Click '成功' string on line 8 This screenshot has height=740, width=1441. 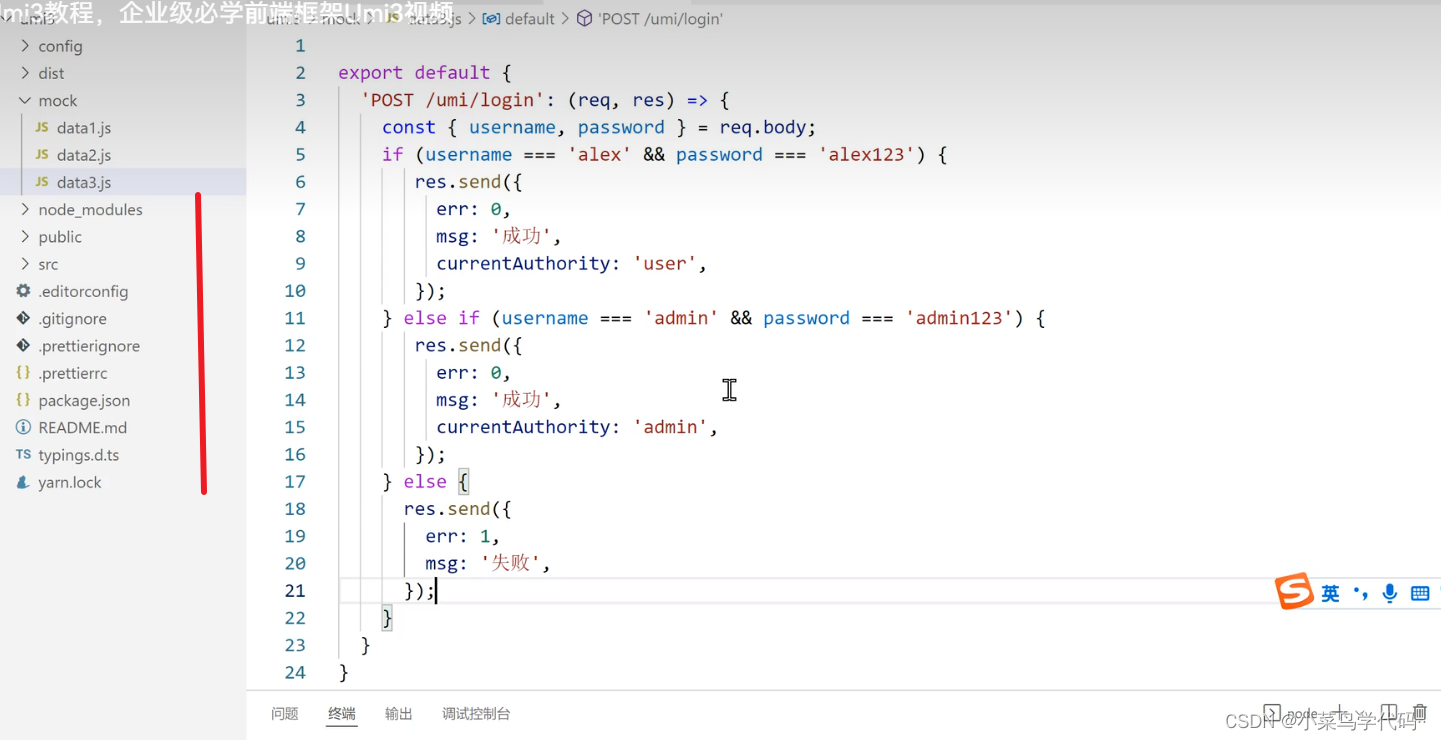(523, 236)
